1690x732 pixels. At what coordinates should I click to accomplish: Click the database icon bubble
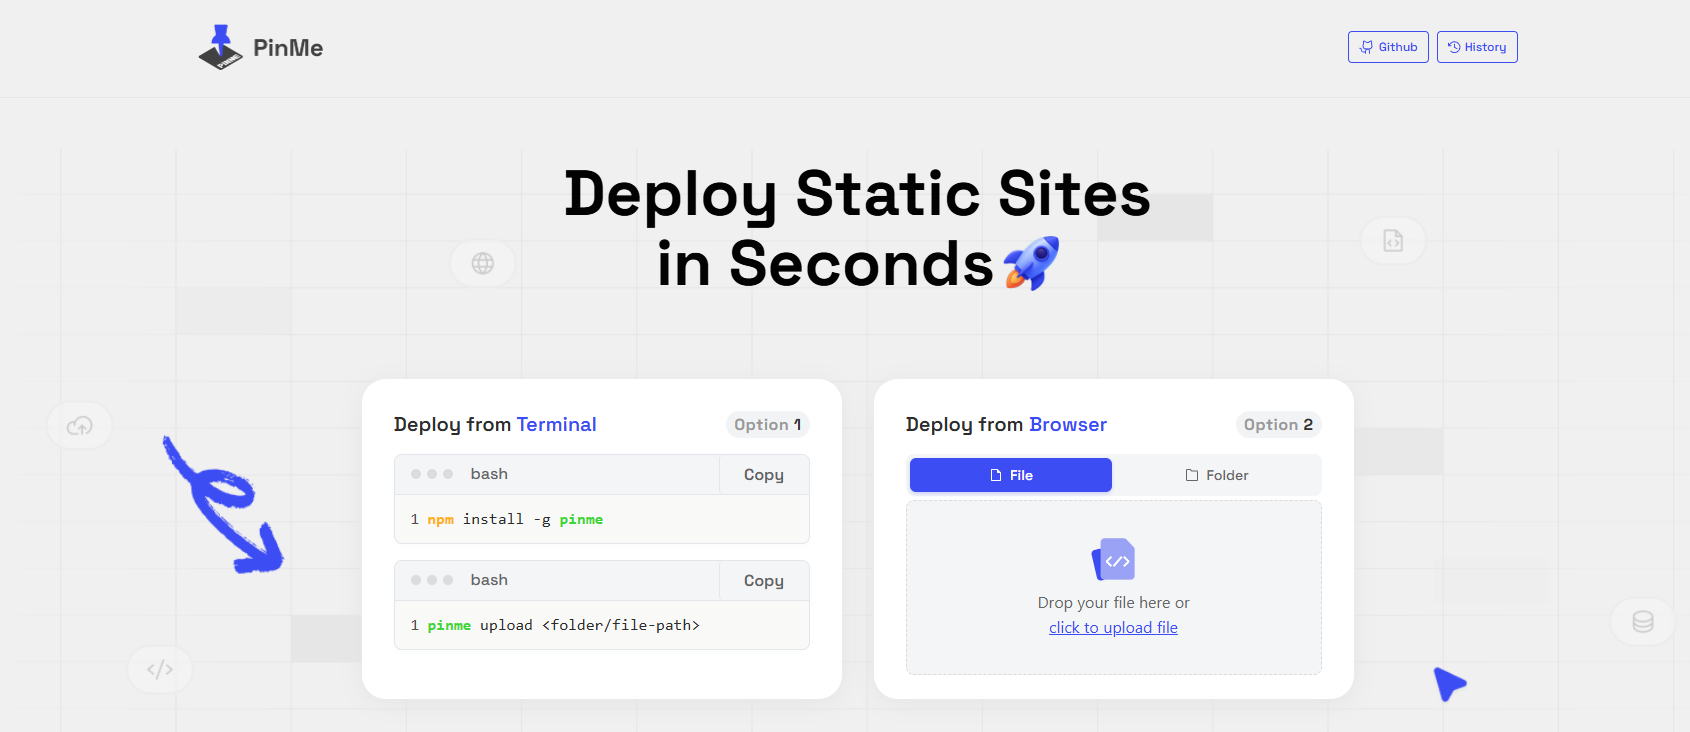coord(1643,622)
